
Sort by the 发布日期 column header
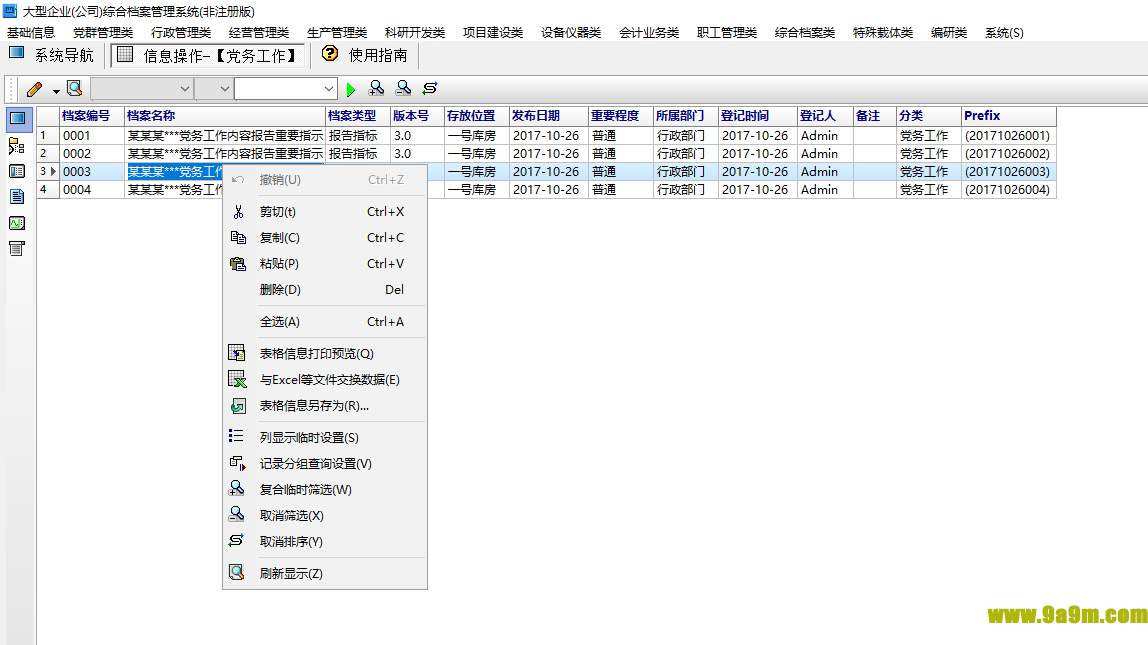pyautogui.click(x=548, y=116)
